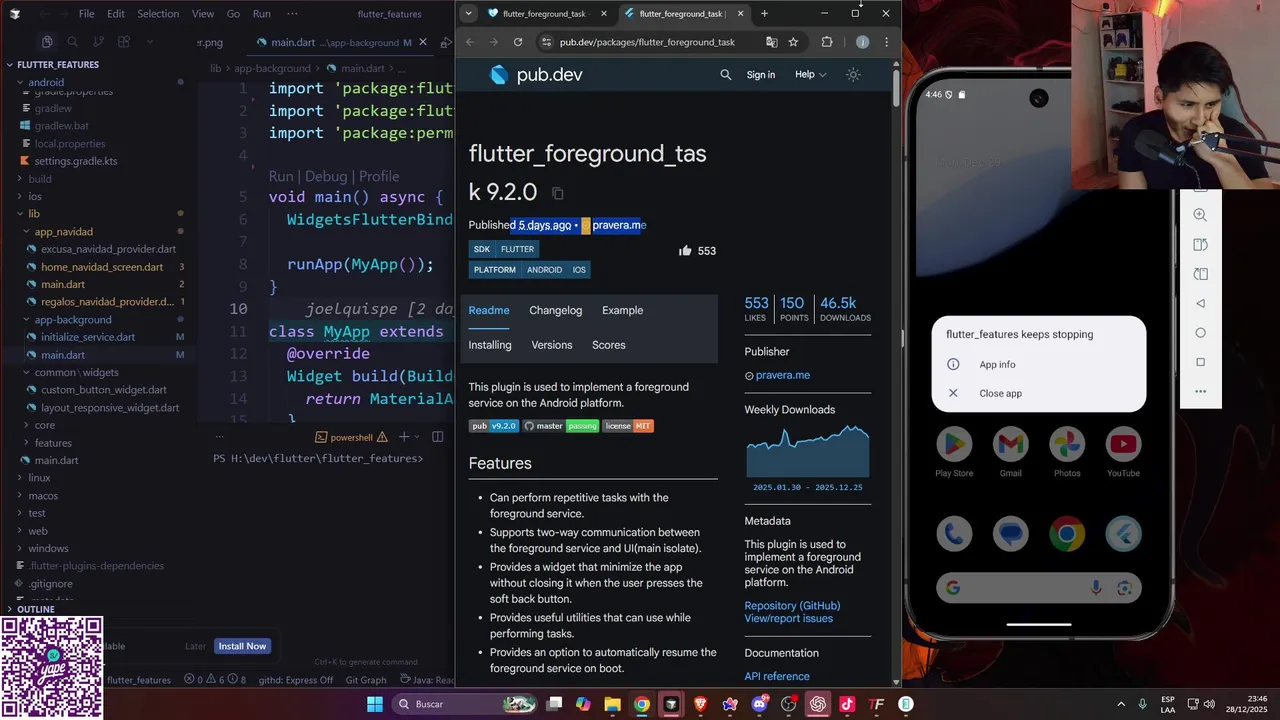Tap emulator Home circle button

click(1200, 333)
